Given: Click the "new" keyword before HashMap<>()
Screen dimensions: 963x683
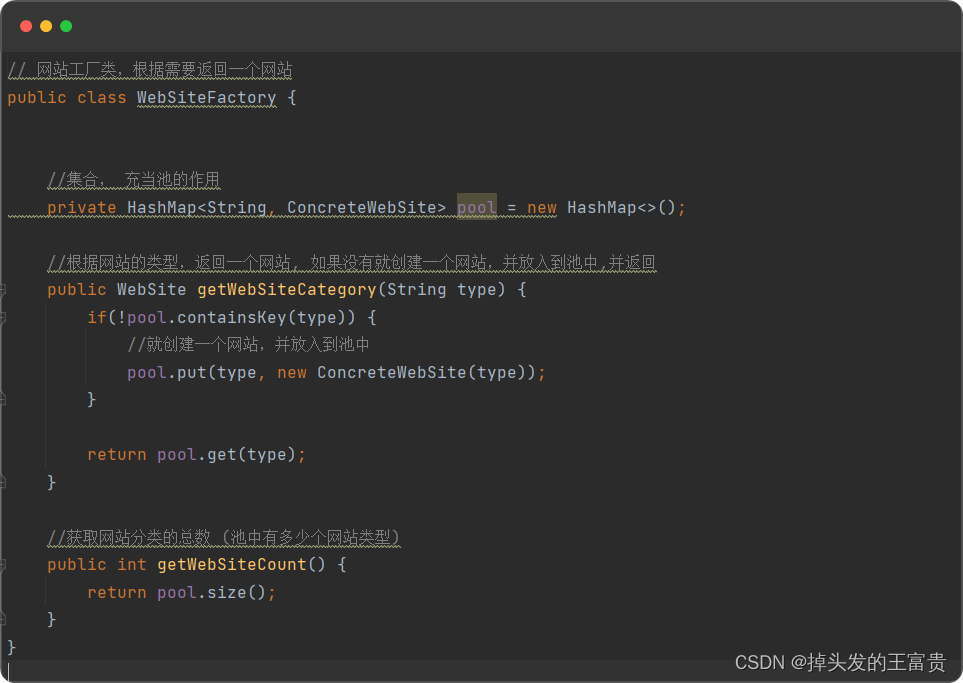Looking at the screenshot, I should click(542, 208).
